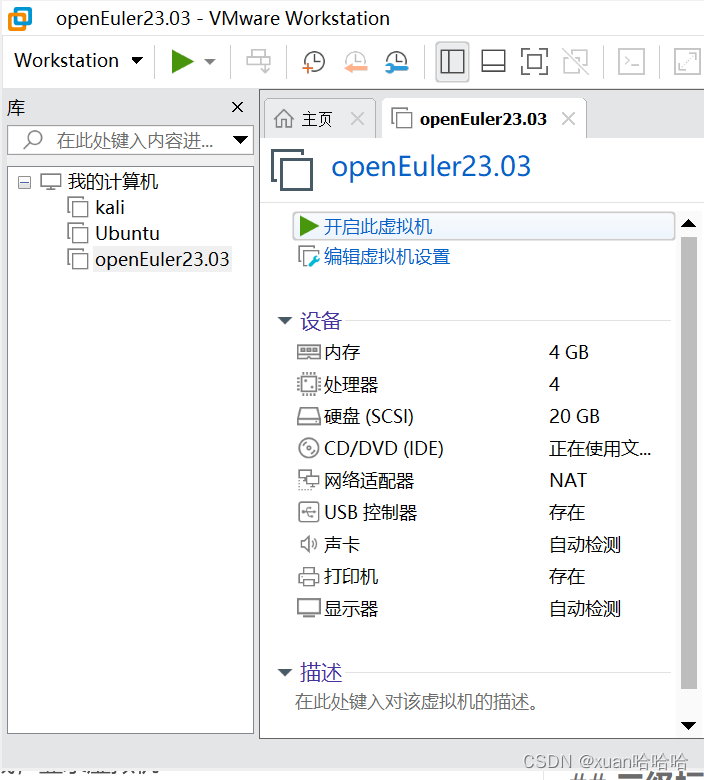Click the display monitor icon
The image size is (704, 780).
click(x=308, y=608)
